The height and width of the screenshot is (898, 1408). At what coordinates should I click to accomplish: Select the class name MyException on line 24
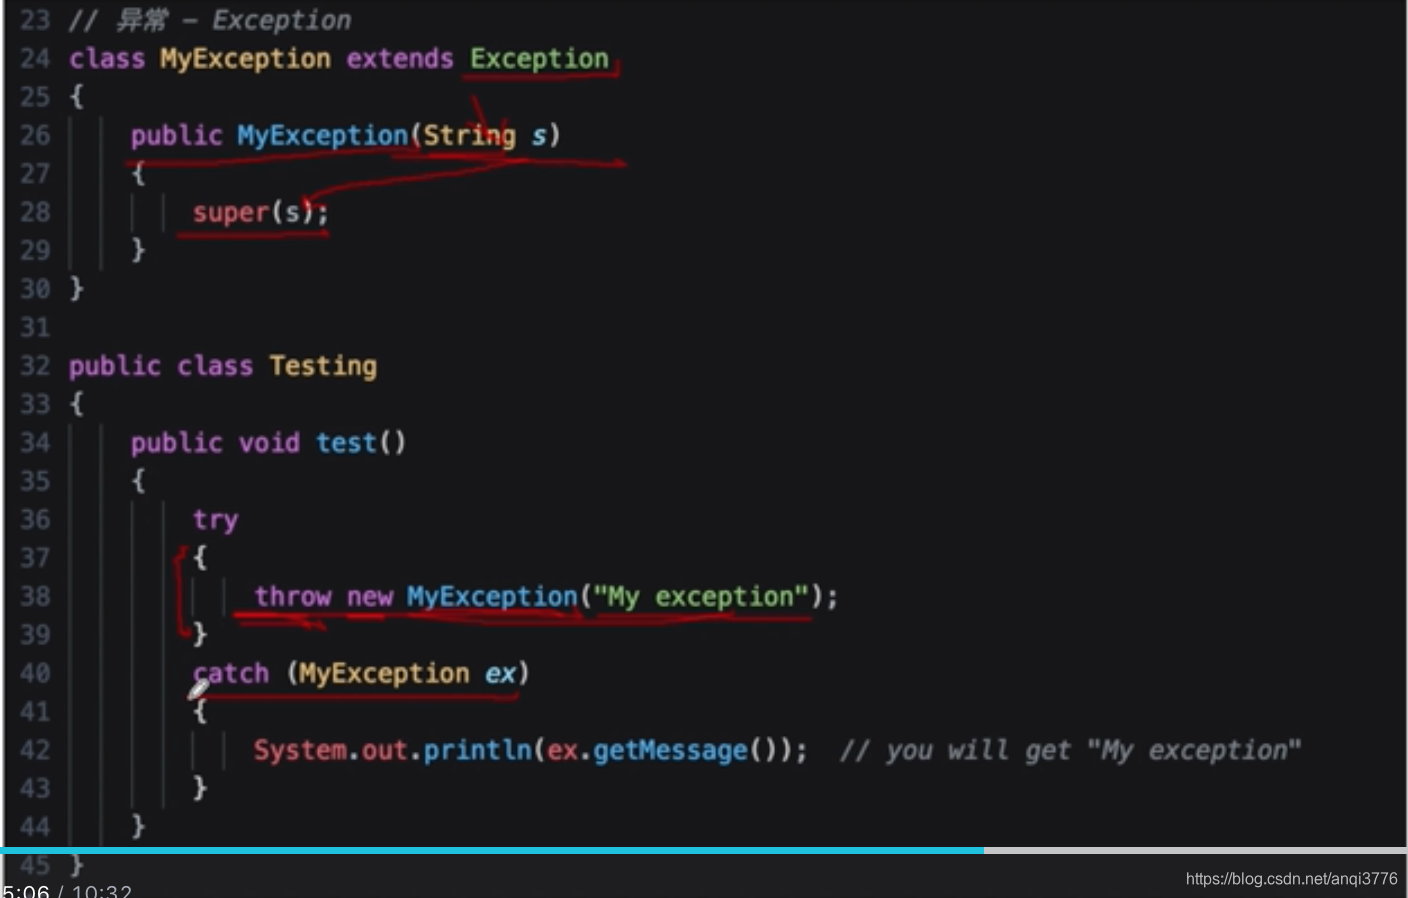245,59
